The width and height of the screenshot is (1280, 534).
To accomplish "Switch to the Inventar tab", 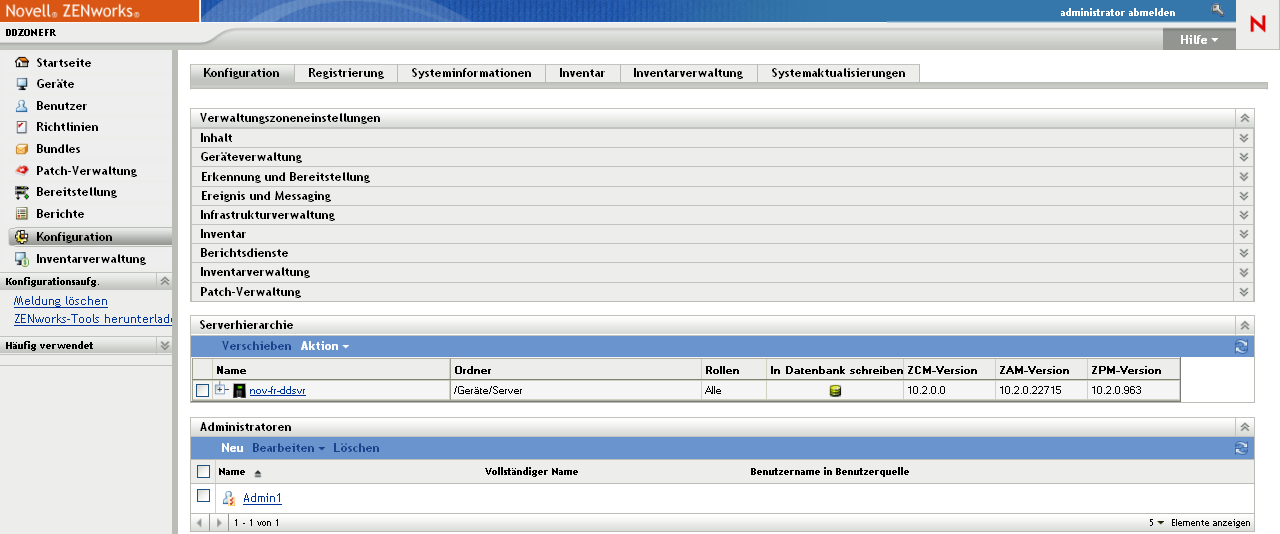I will [582, 73].
